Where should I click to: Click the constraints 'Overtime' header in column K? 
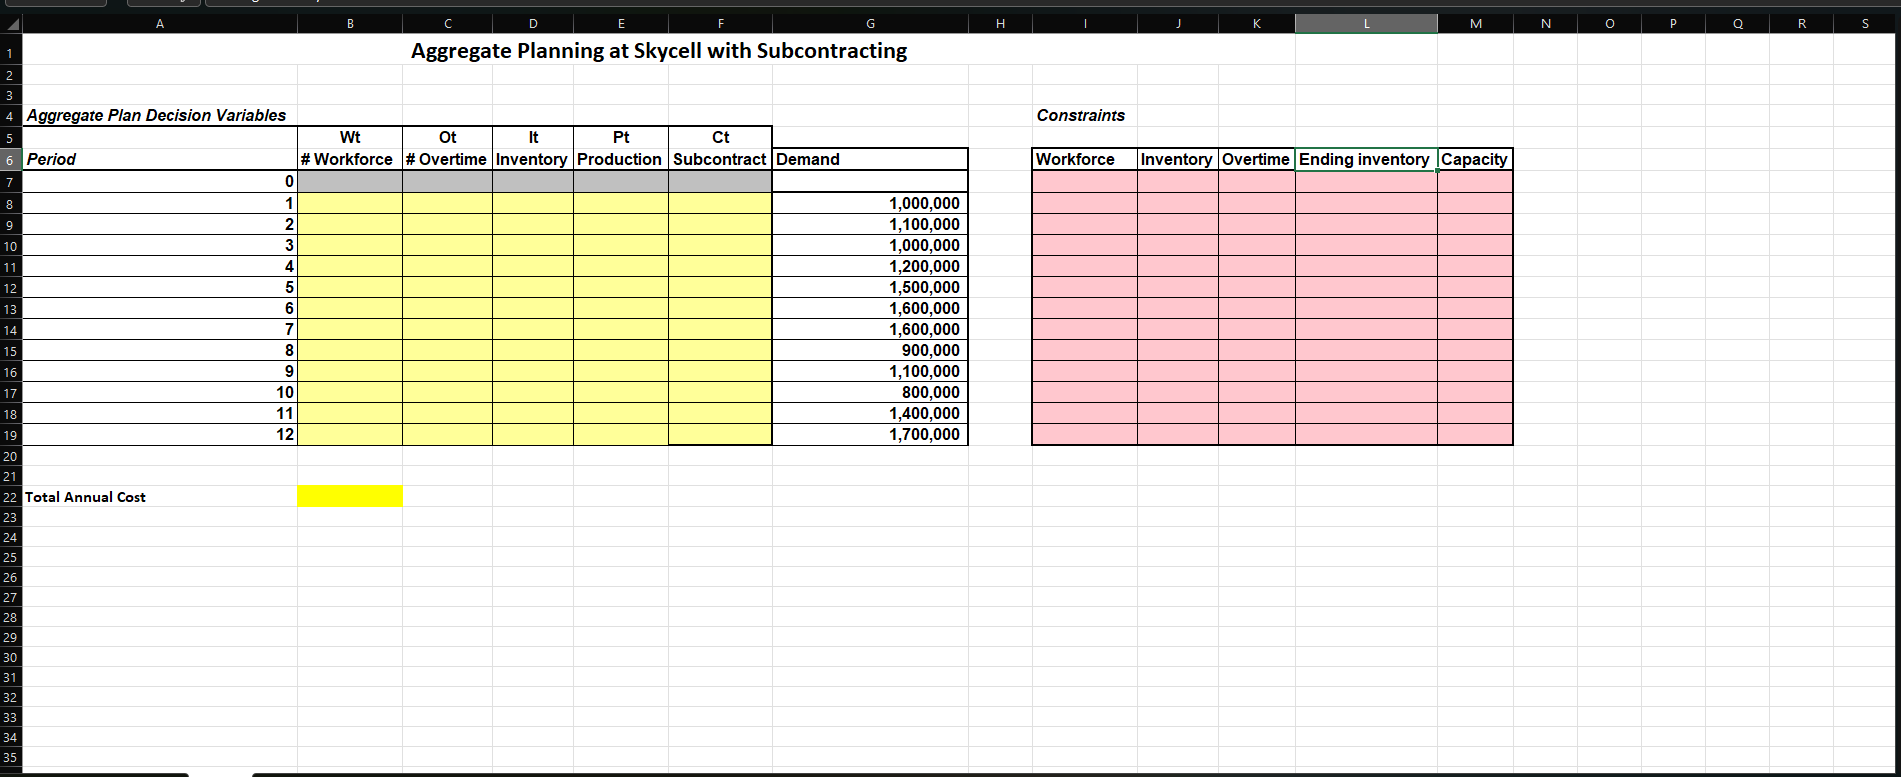(x=1257, y=159)
